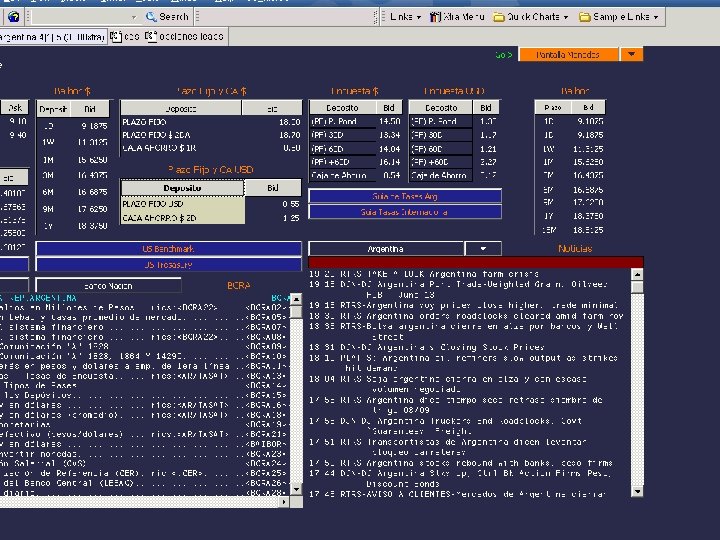
Task: Open the Quick Charts folder icon
Action: [499, 17]
